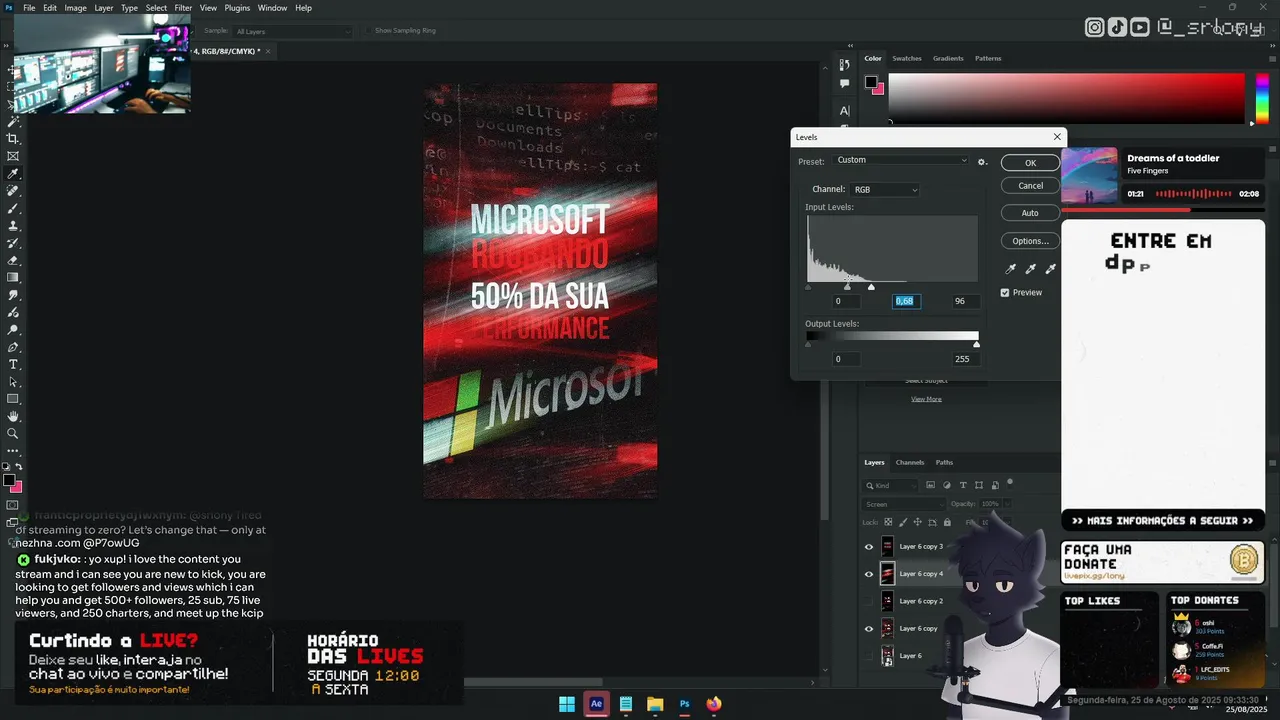Select the Hand tool
Screen dimensions: 1280x720
tap(13, 416)
